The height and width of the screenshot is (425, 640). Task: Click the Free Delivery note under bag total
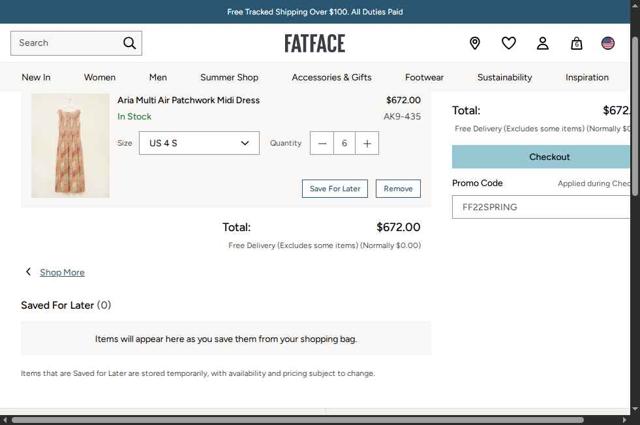324,245
